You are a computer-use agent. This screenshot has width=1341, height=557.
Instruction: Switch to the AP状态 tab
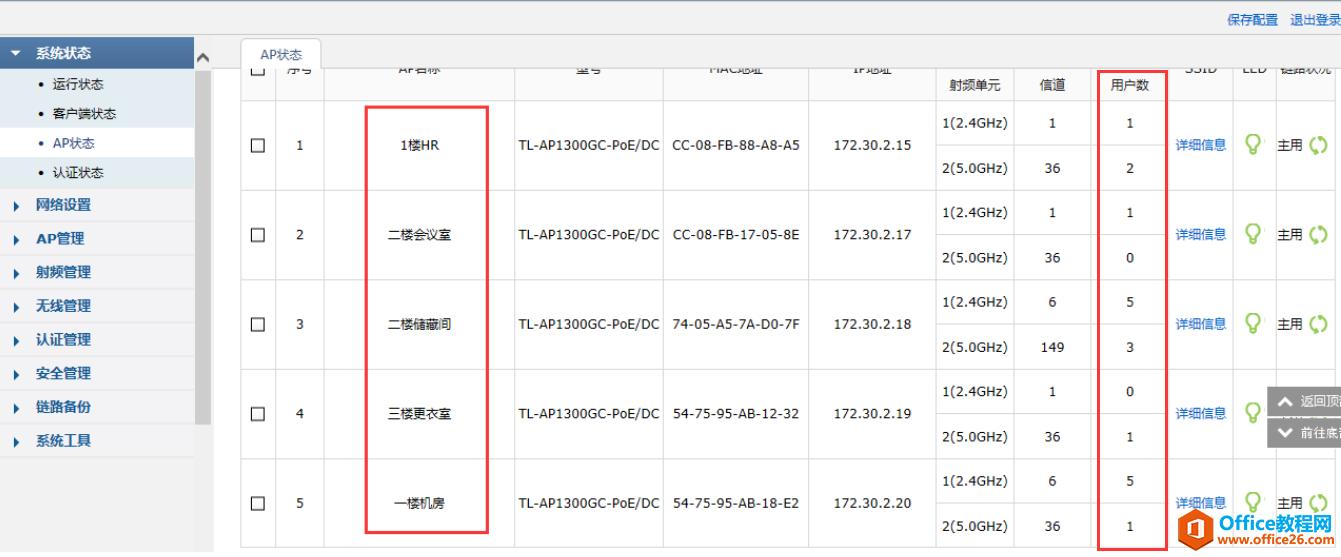(x=281, y=55)
